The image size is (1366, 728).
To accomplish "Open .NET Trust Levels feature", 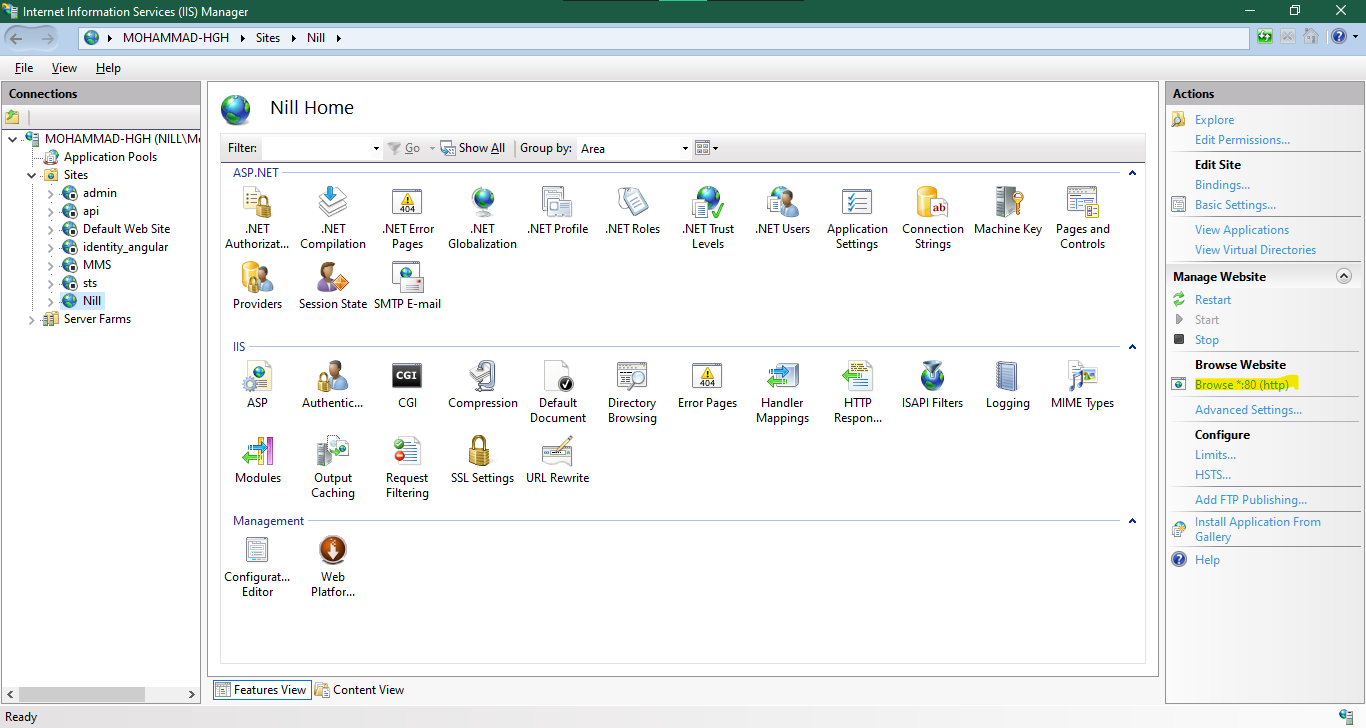I will click(708, 218).
